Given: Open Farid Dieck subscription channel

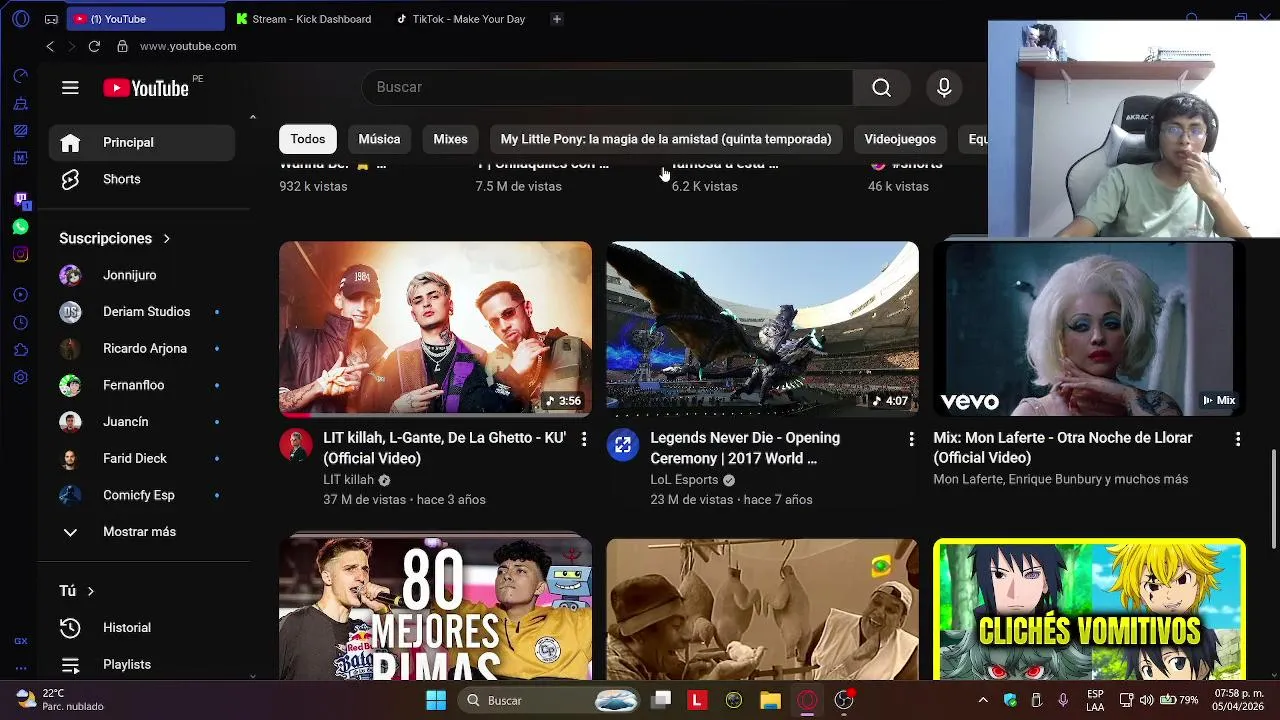Looking at the screenshot, I should 142,459.
